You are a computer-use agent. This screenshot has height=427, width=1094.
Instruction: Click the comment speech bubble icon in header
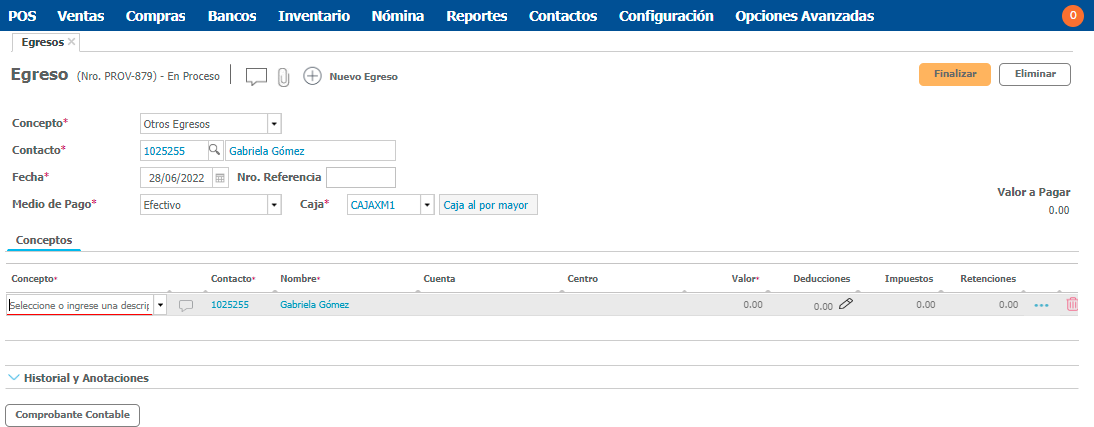click(x=257, y=77)
